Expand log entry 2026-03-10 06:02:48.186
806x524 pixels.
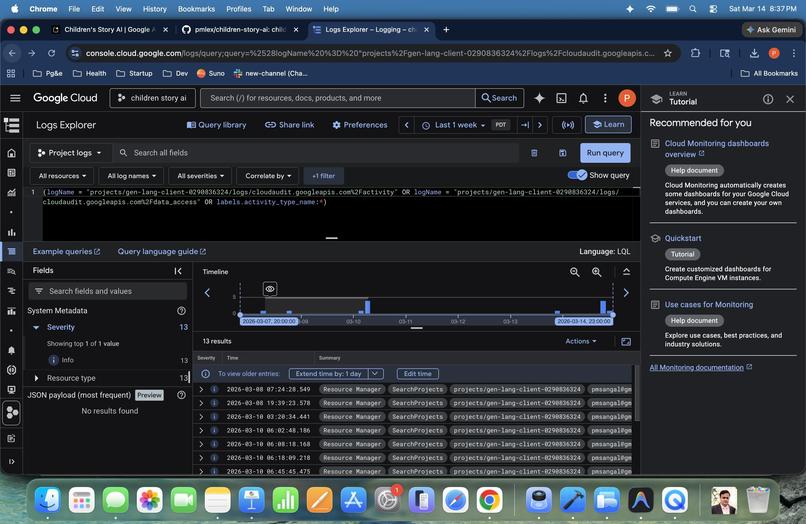coord(201,430)
